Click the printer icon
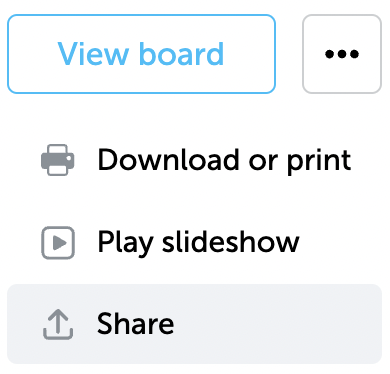This screenshot has height=374, width=390. [x=58, y=160]
